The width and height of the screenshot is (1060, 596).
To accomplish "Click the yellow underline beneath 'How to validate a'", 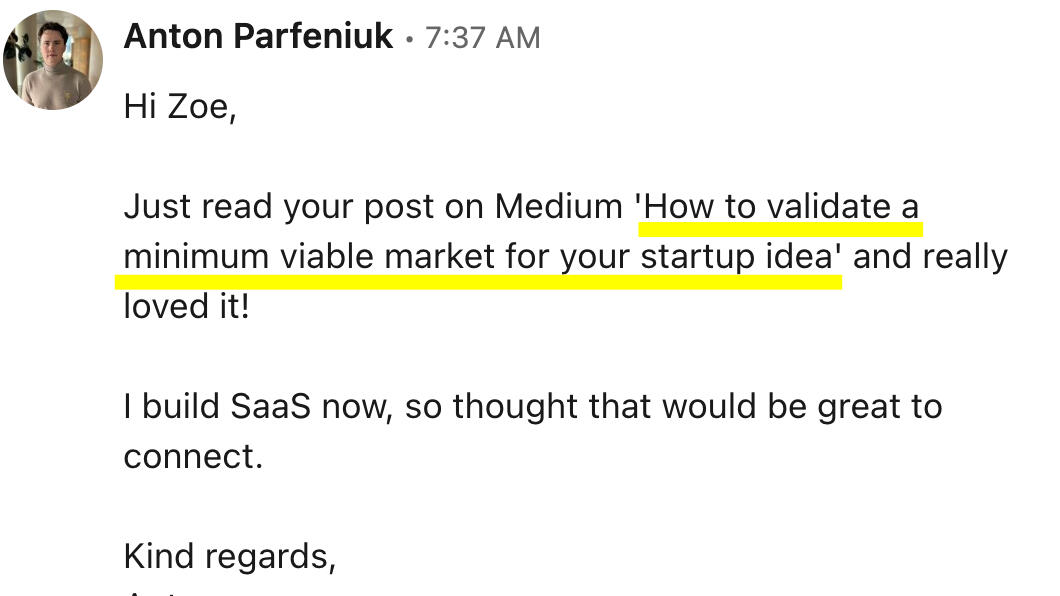I will coord(780,228).
